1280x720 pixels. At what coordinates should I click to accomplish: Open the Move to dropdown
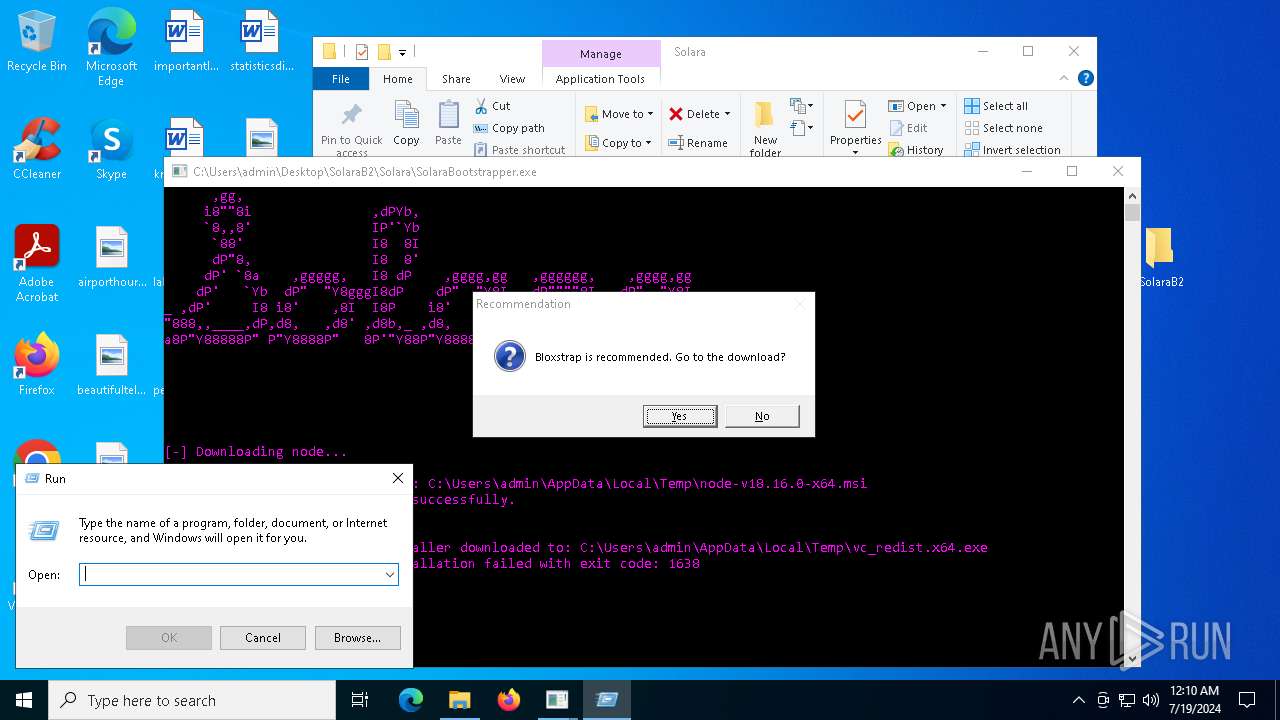[x=619, y=114]
